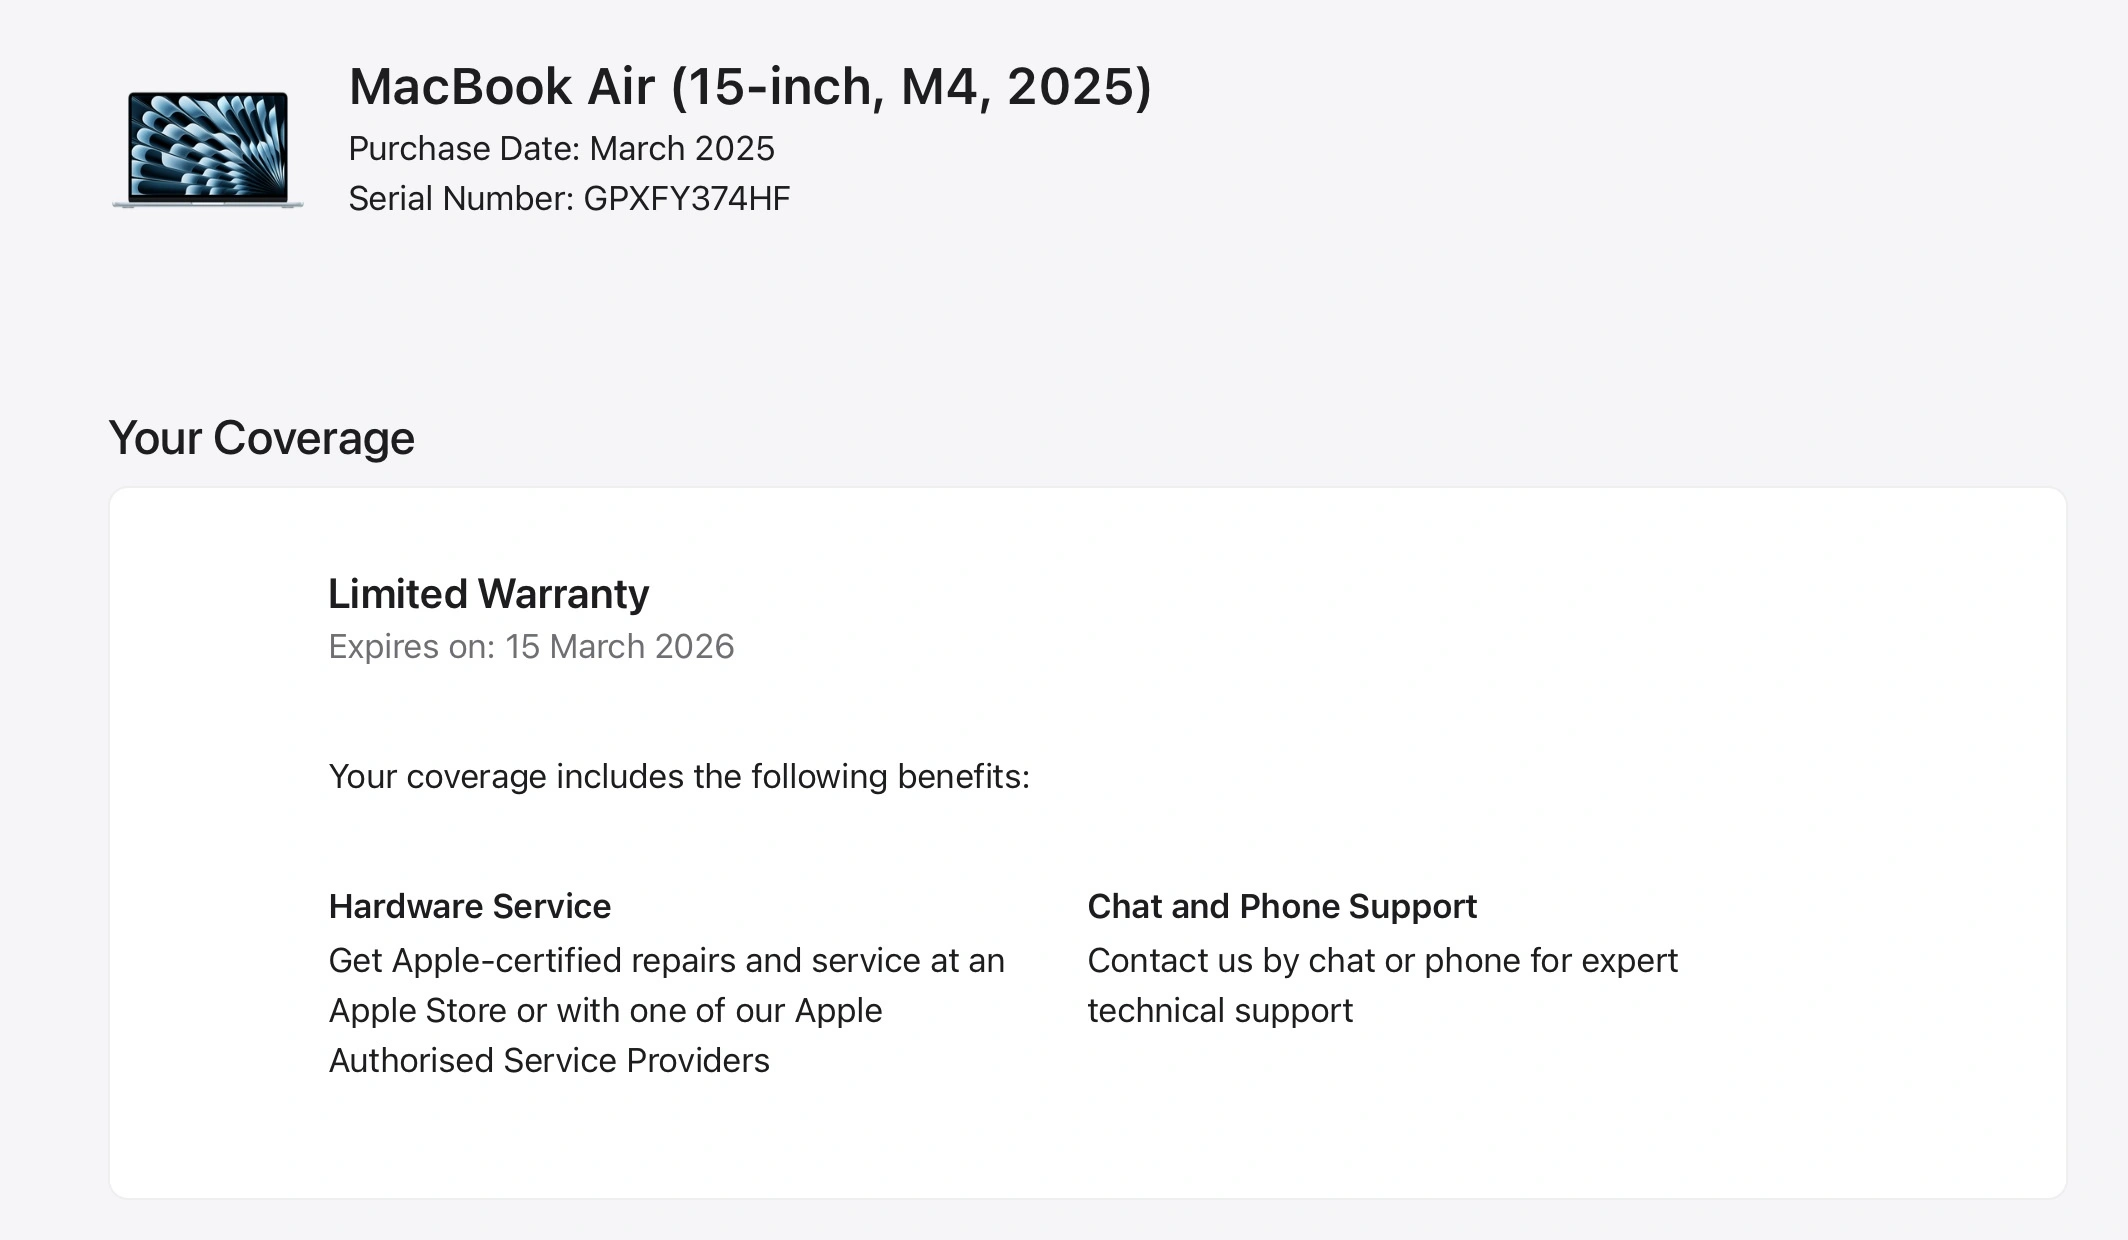Click the serial number value GPXFY374HF
Screen dimensions: 2128x1240
(687, 198)
